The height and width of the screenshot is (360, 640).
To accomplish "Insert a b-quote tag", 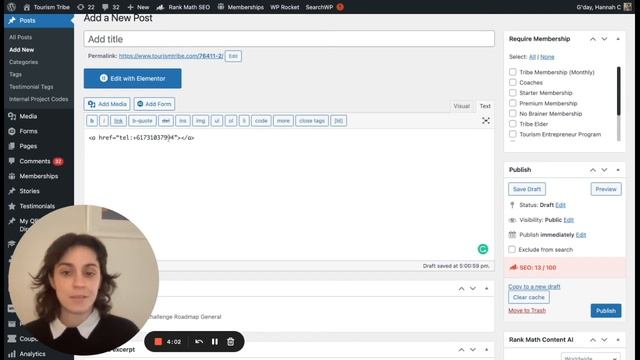I will (142, 121).
